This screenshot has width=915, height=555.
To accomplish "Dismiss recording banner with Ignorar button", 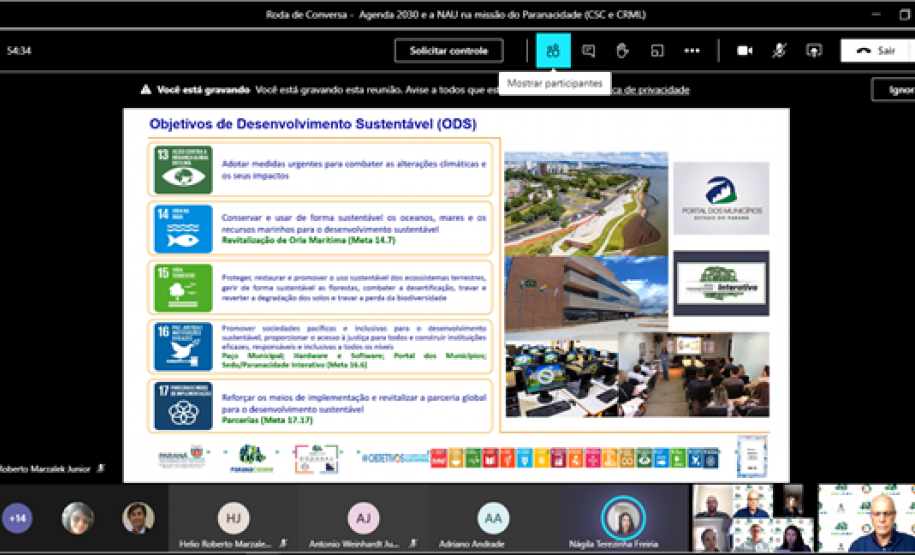I will click(893, 90).
